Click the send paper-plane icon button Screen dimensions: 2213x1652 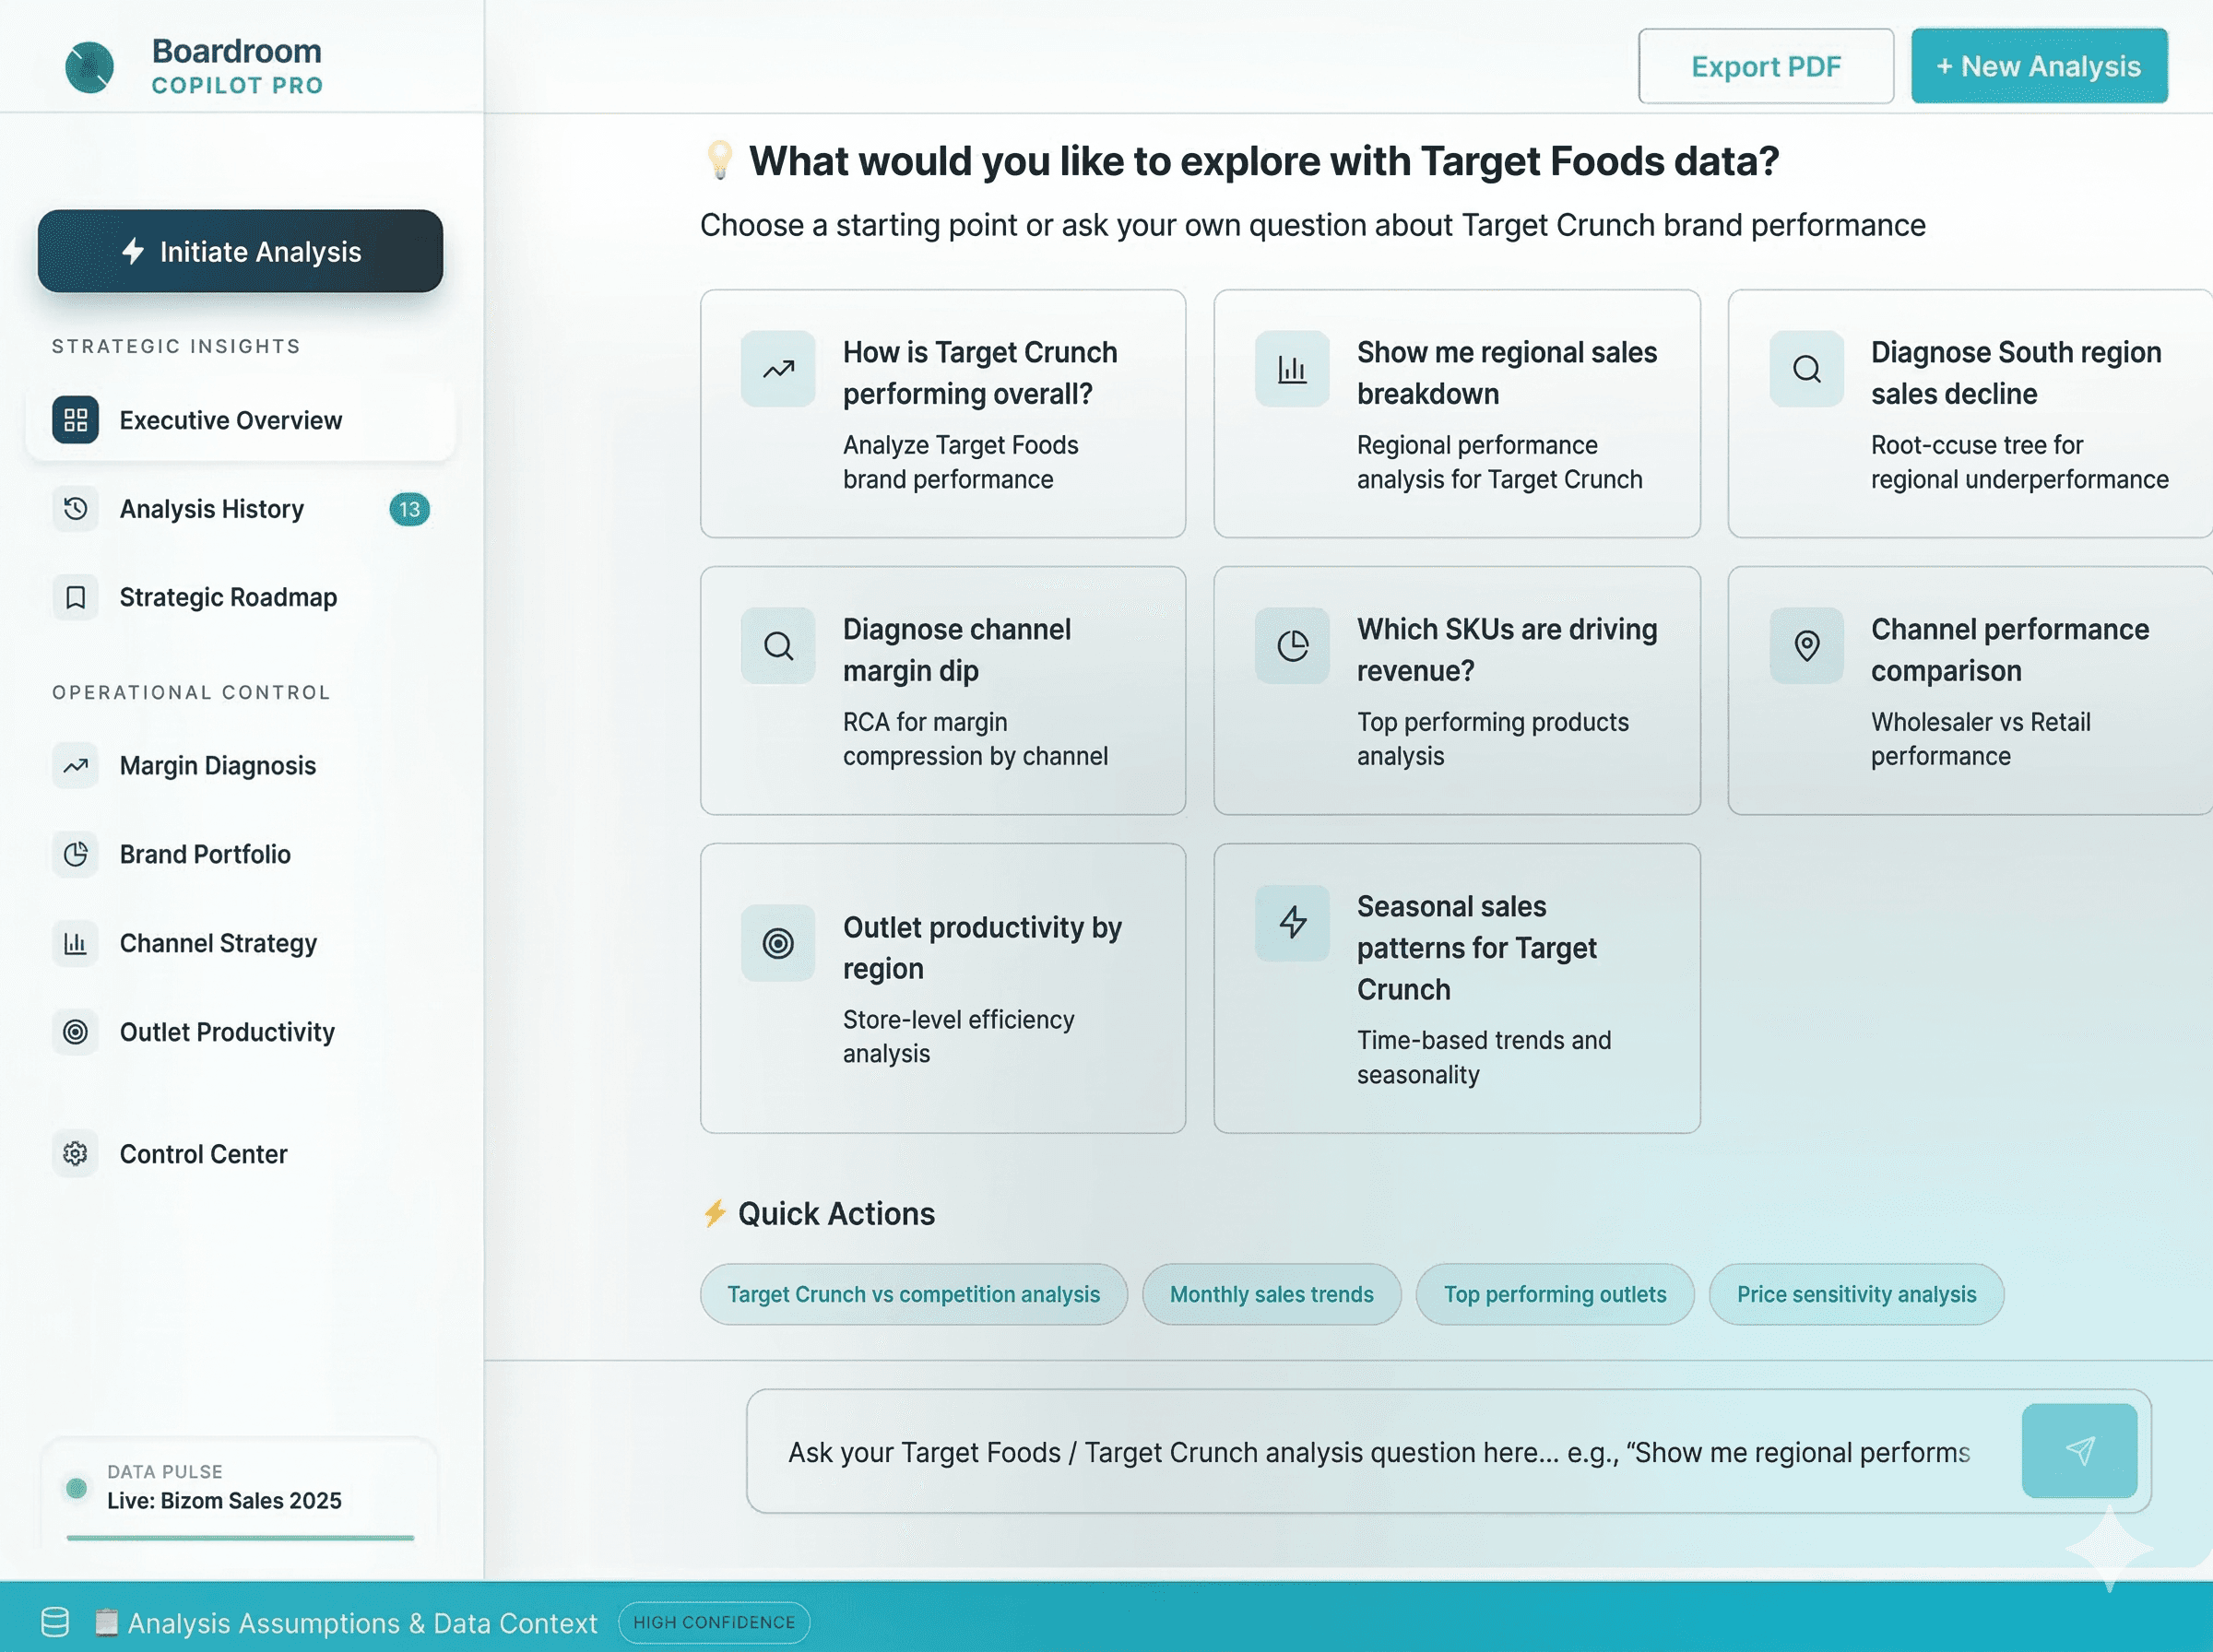(x=2078, y=1451)
